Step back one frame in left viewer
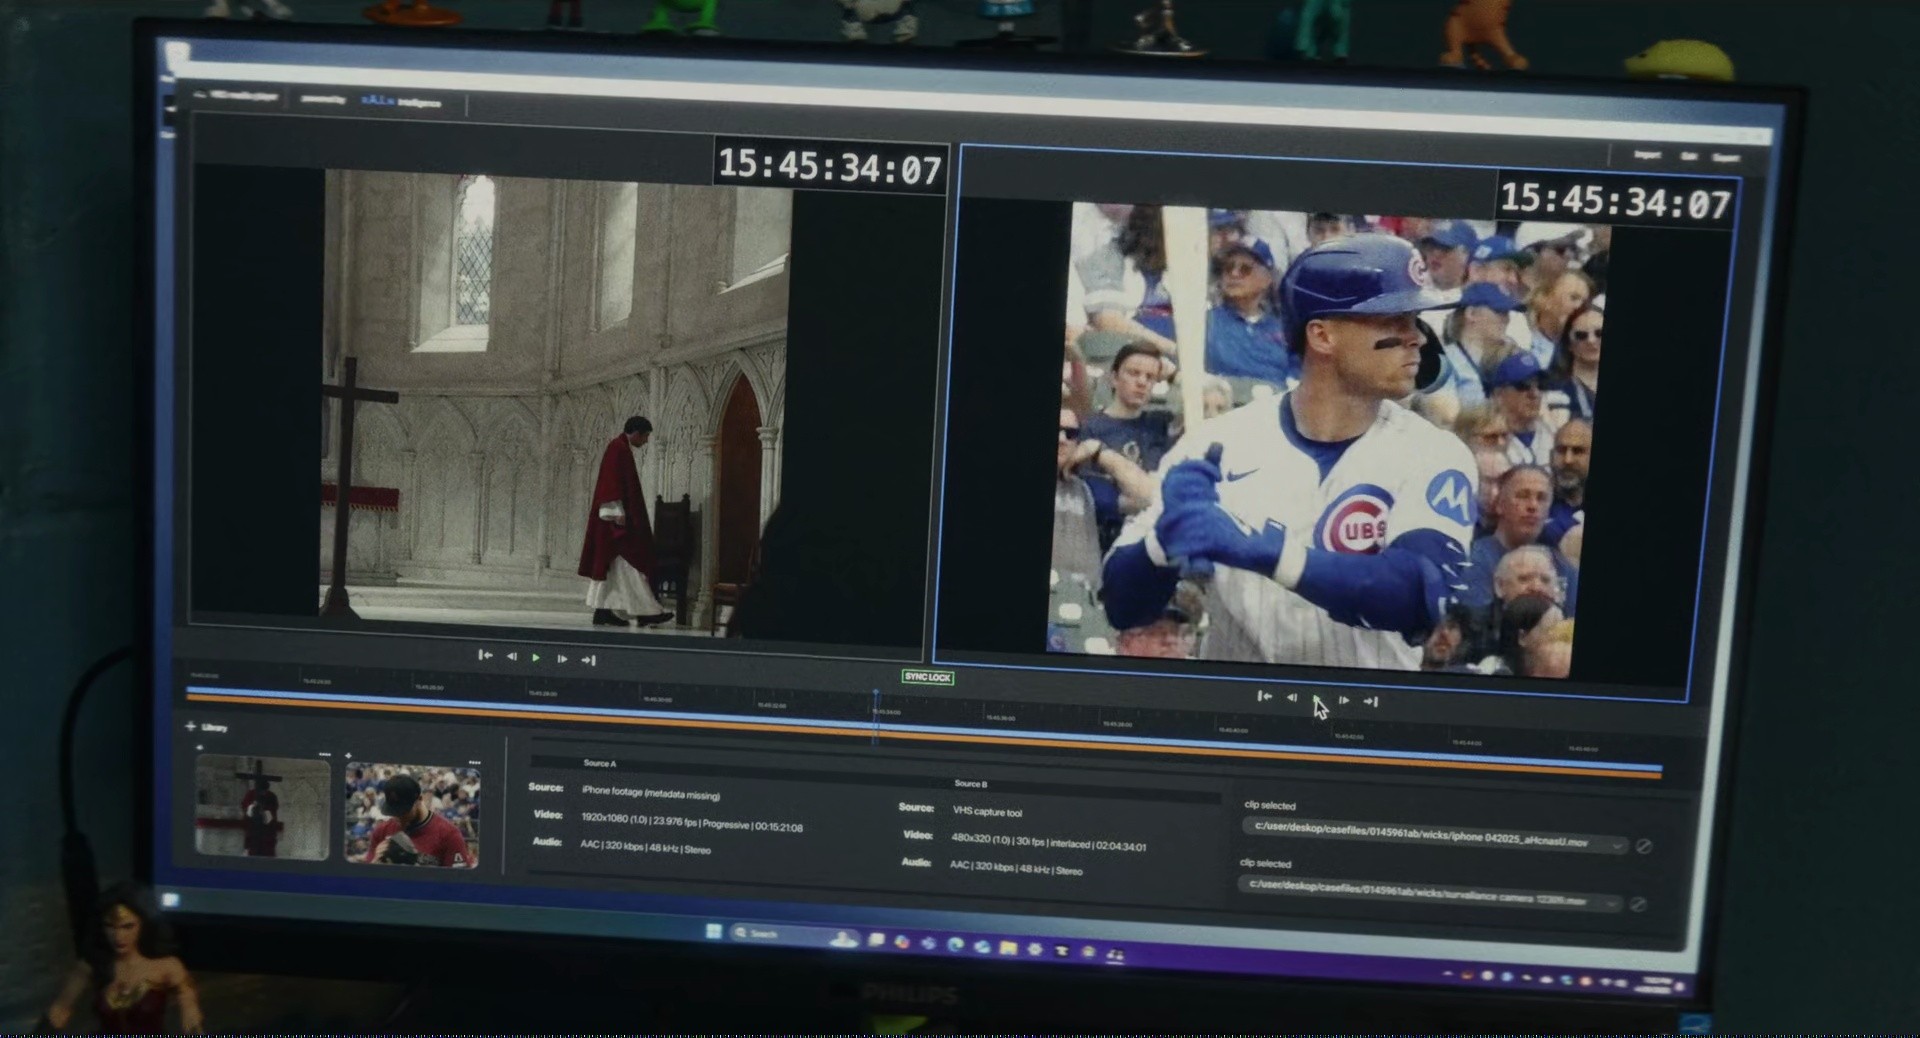 pos(511,657)
